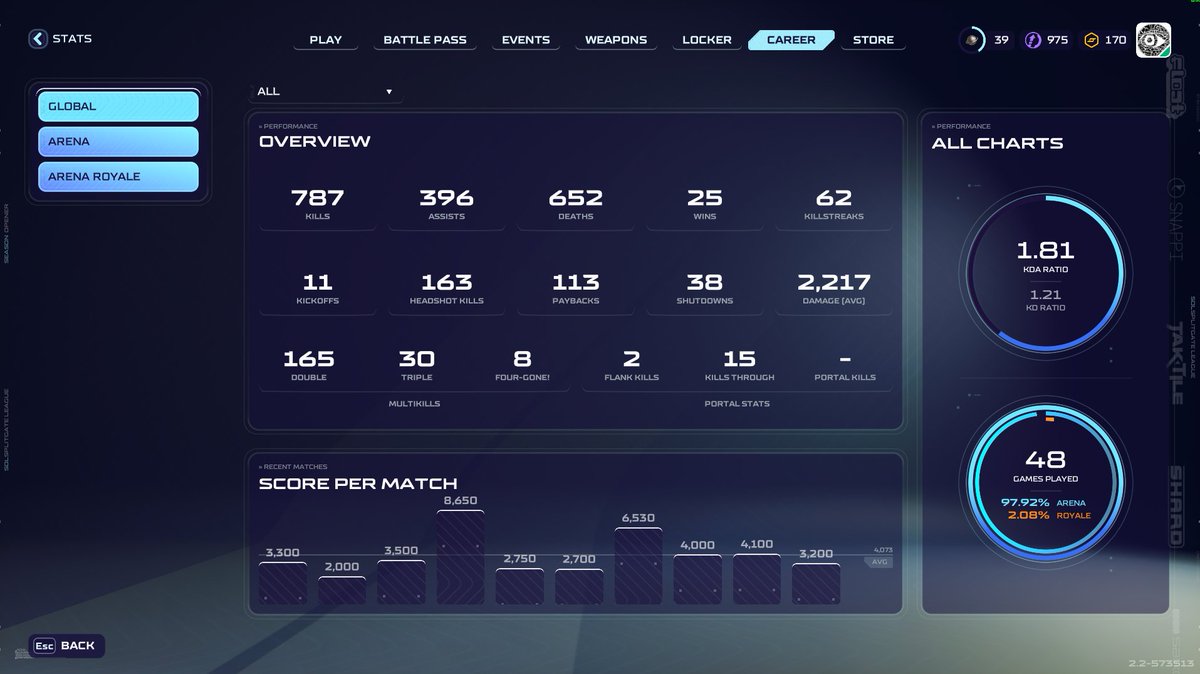Click the OVERVIEW heading
The height and width of the screenshot is (674, 1200).
coord(314,141)
